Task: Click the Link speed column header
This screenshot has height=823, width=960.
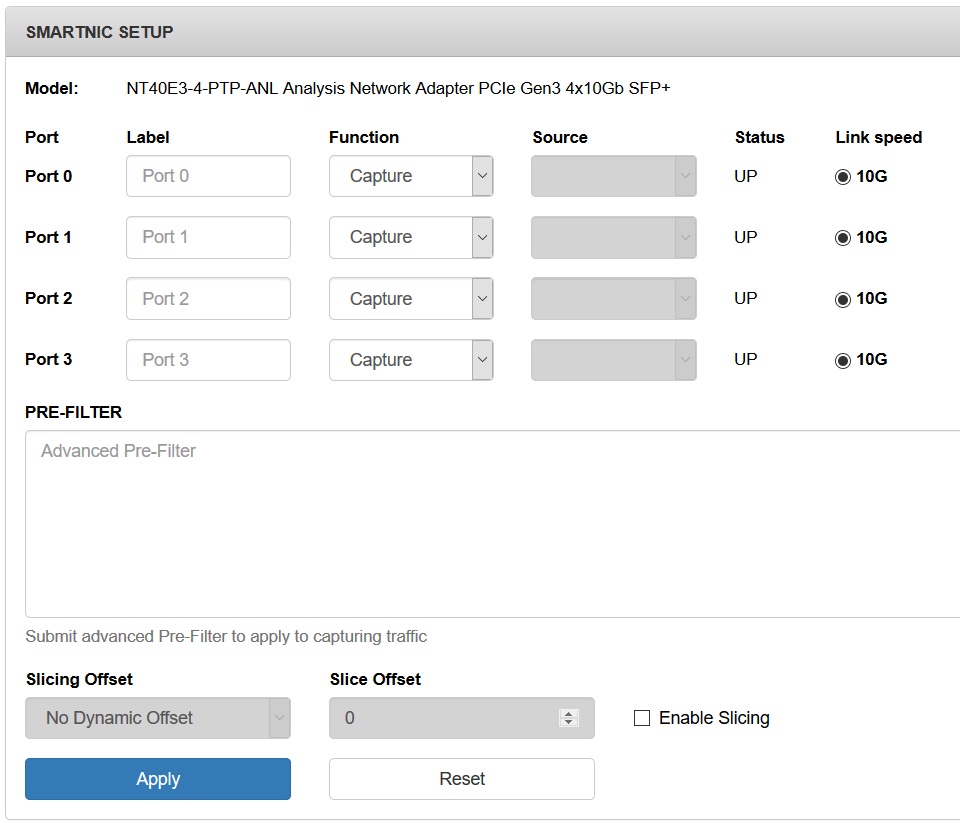Action: 879,138
